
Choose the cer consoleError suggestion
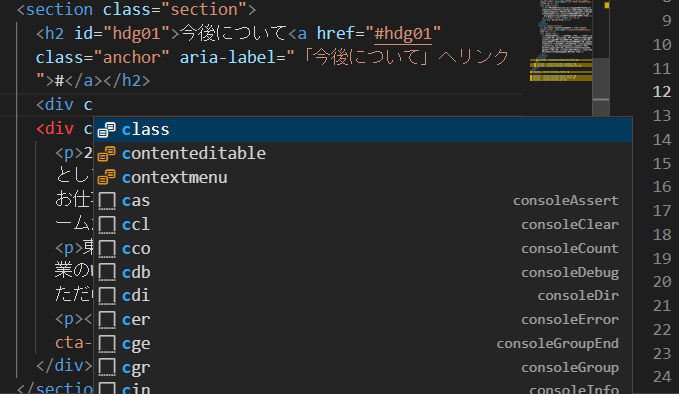363,320
